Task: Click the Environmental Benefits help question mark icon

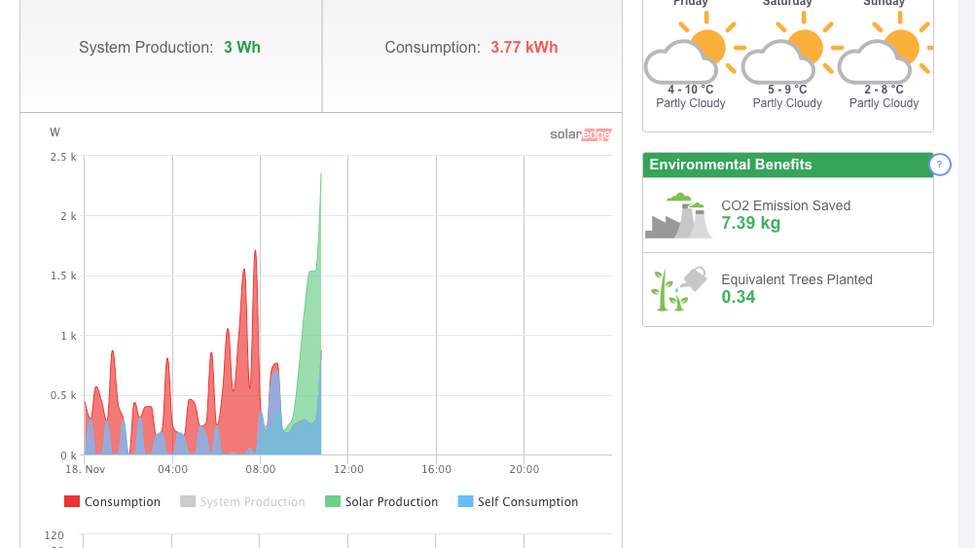Action: [x=940, y=165]
